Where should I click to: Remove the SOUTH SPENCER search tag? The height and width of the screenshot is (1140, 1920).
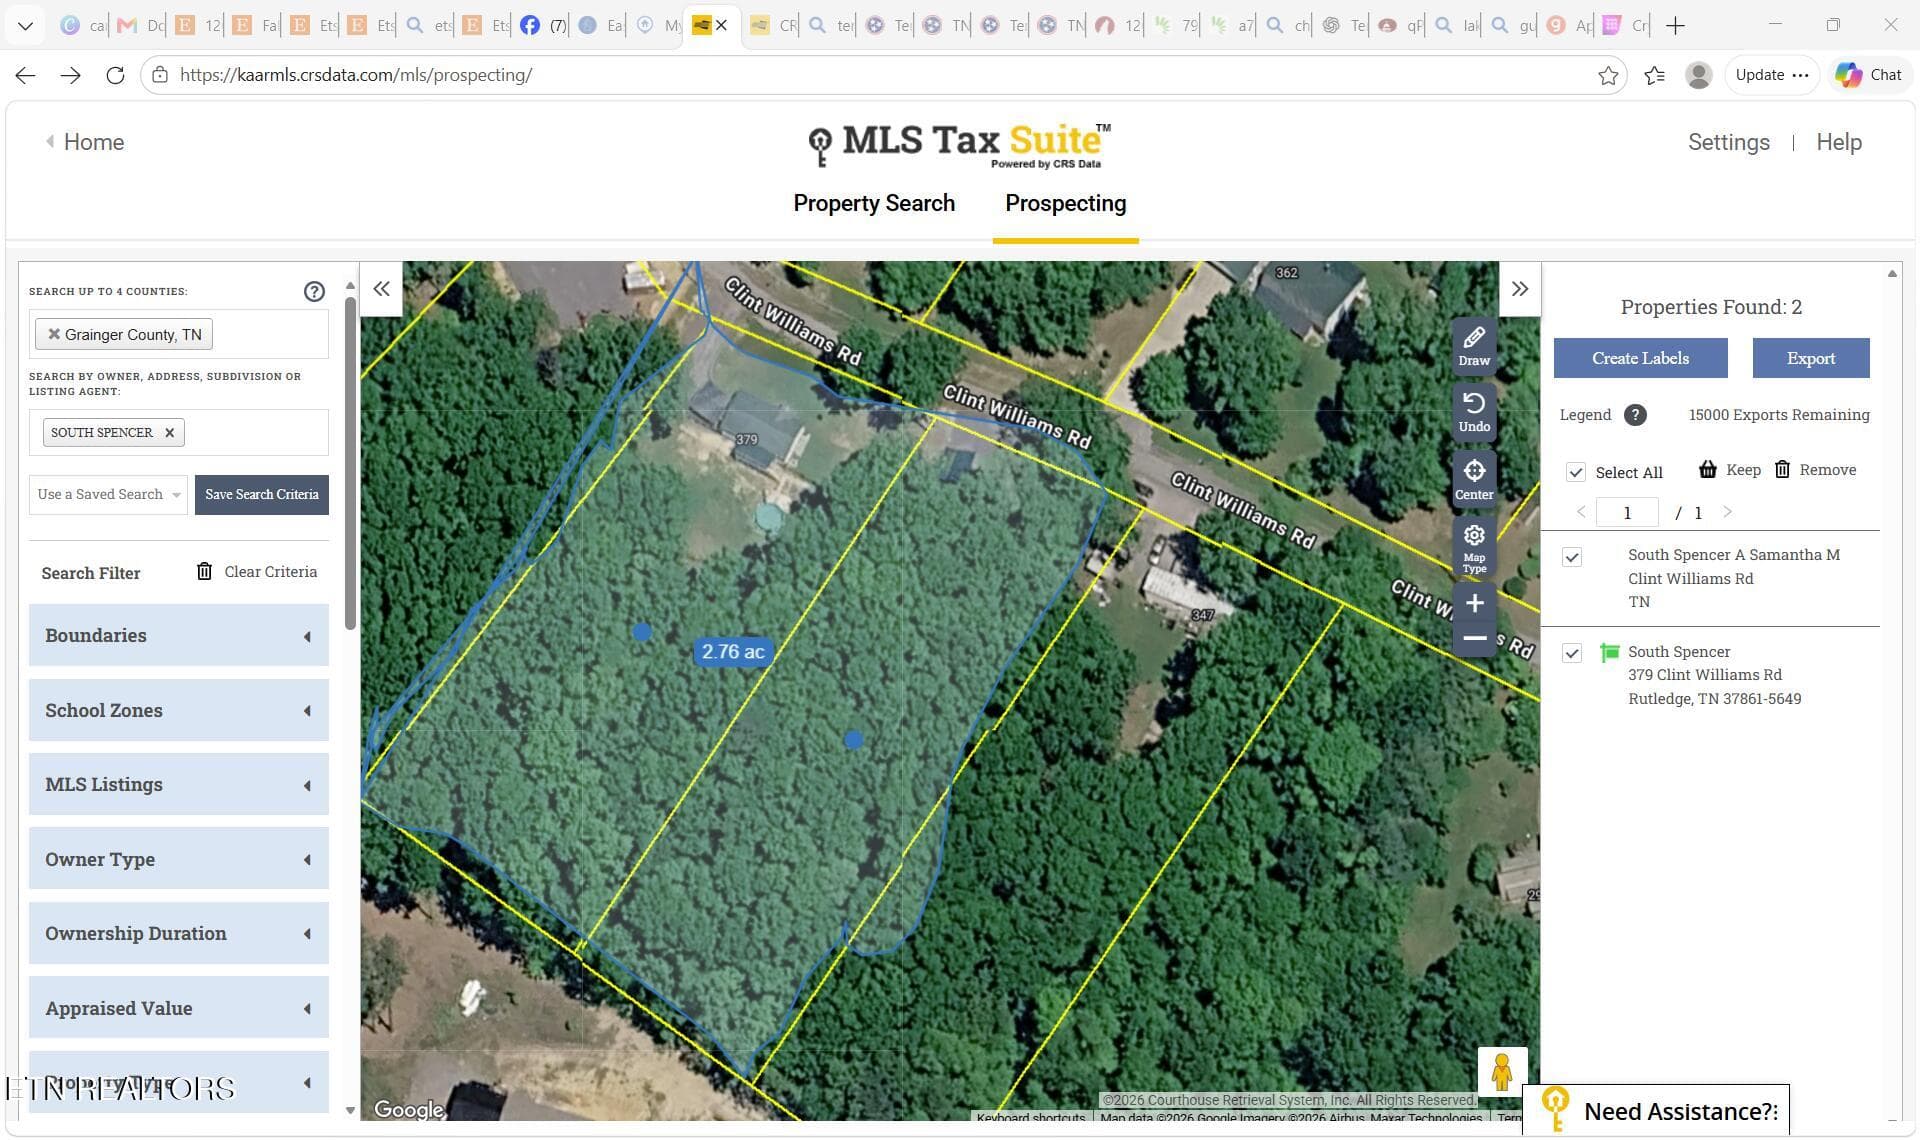click(x=169, y=433)
